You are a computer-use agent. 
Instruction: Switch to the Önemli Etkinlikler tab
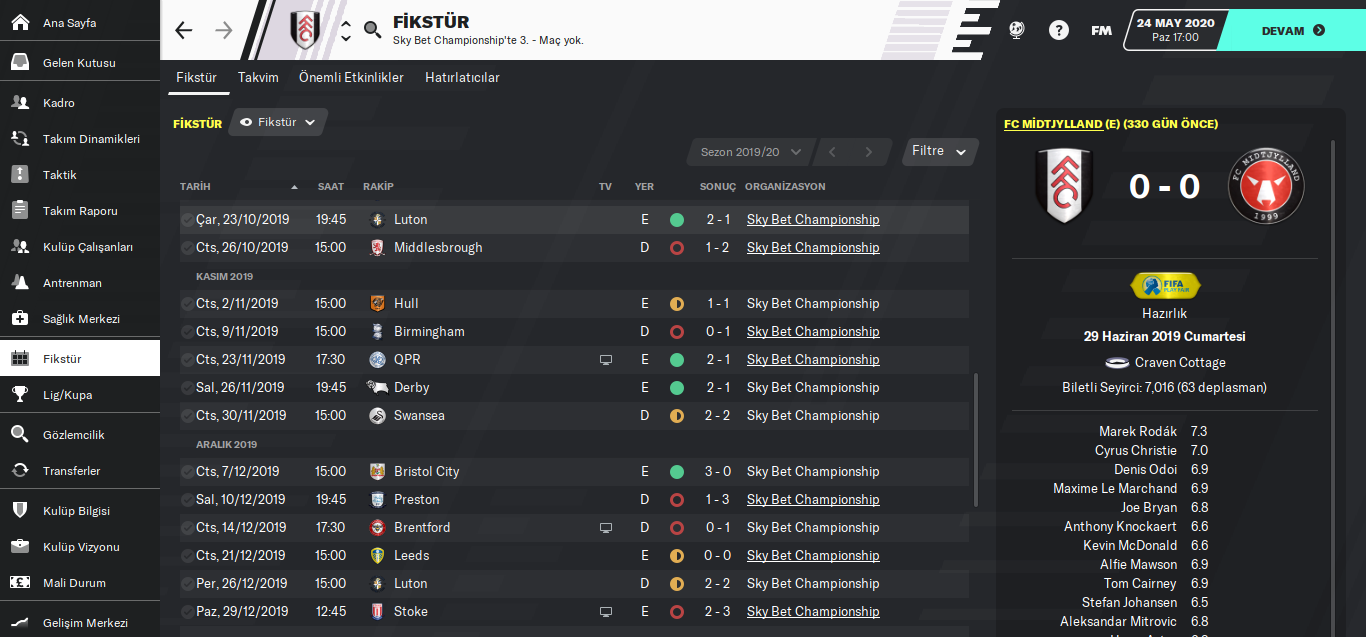(351, 77)
